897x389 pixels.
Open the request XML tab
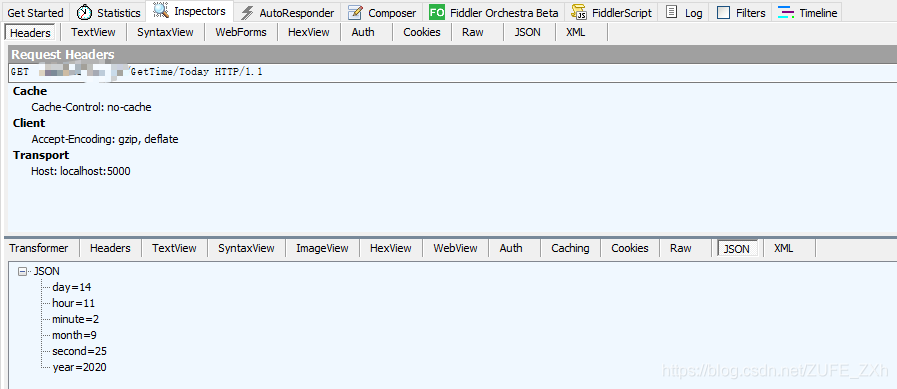coord(575,32)
